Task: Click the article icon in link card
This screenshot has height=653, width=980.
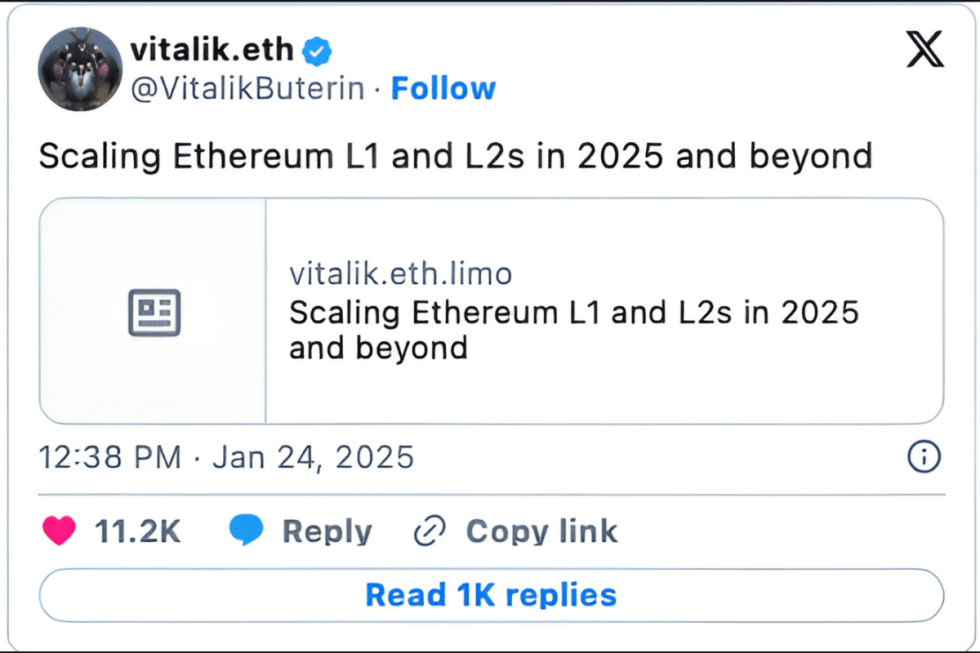Action: (x=154, y=312)
